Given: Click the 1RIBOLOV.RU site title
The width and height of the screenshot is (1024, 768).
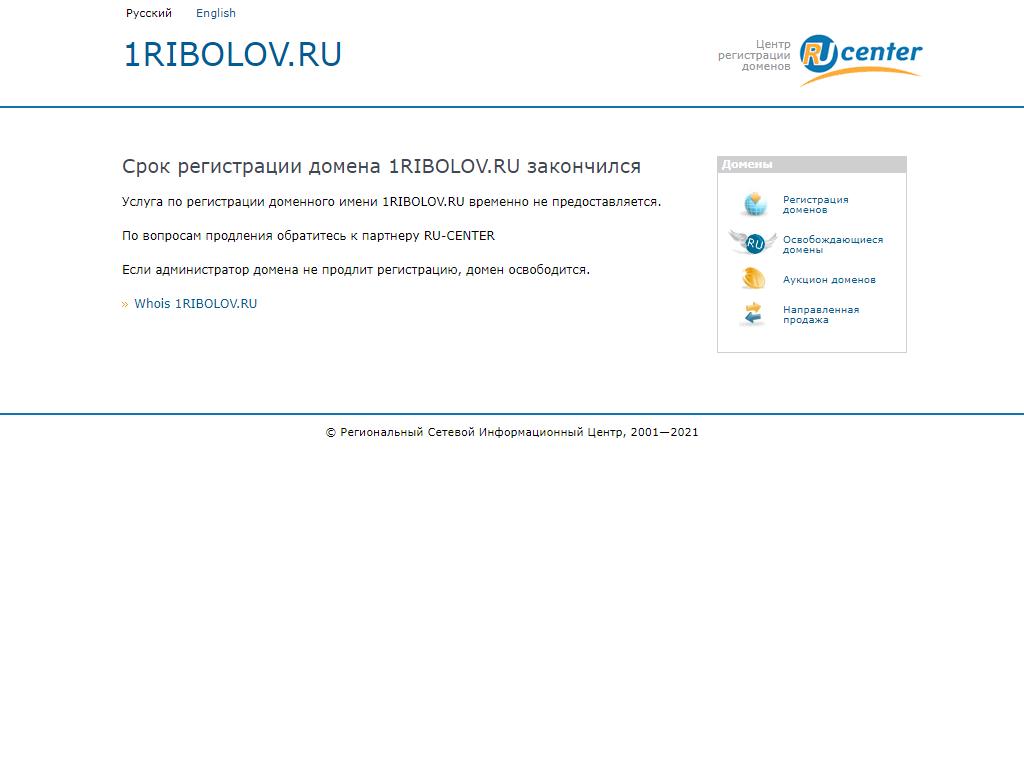Looking at the screenshot, I should point(232,55).
